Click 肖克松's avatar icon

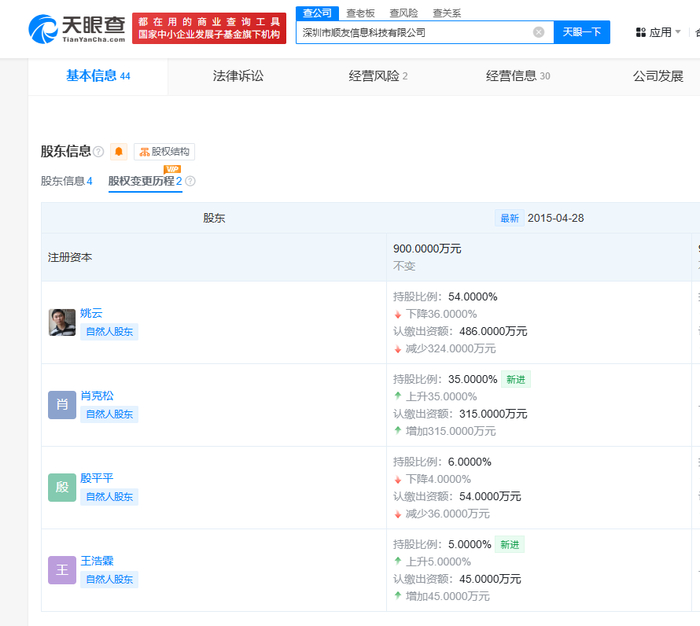pos(62,405)
